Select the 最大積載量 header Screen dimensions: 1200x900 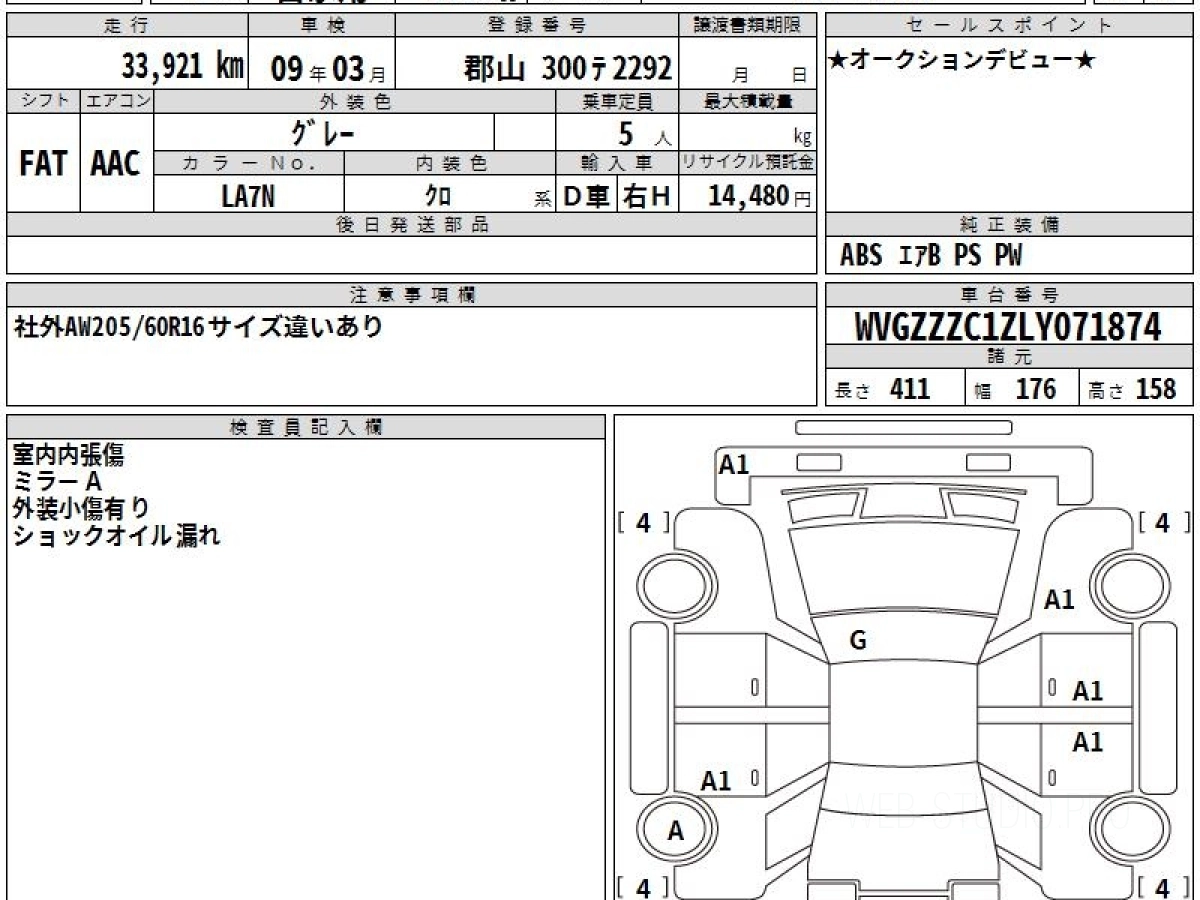coord(747,101)
